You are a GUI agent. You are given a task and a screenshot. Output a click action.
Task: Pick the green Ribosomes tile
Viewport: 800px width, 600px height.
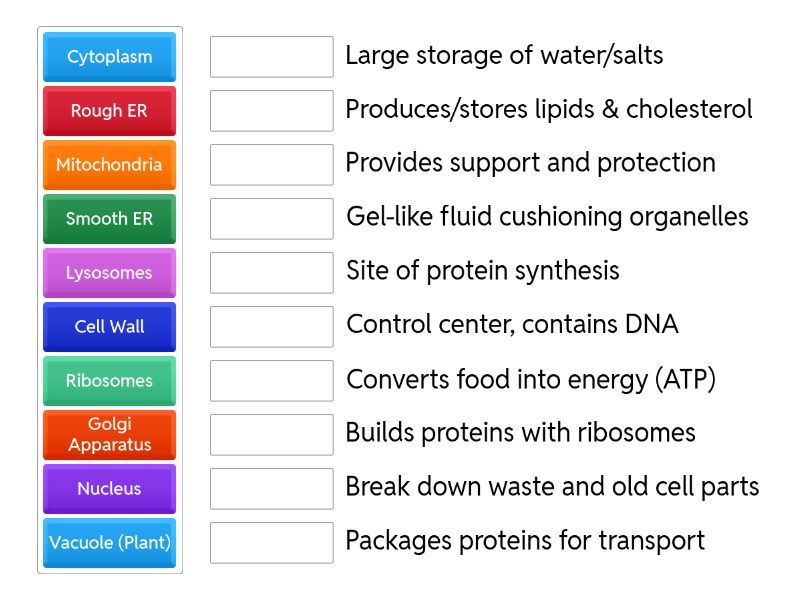[109, 381]
